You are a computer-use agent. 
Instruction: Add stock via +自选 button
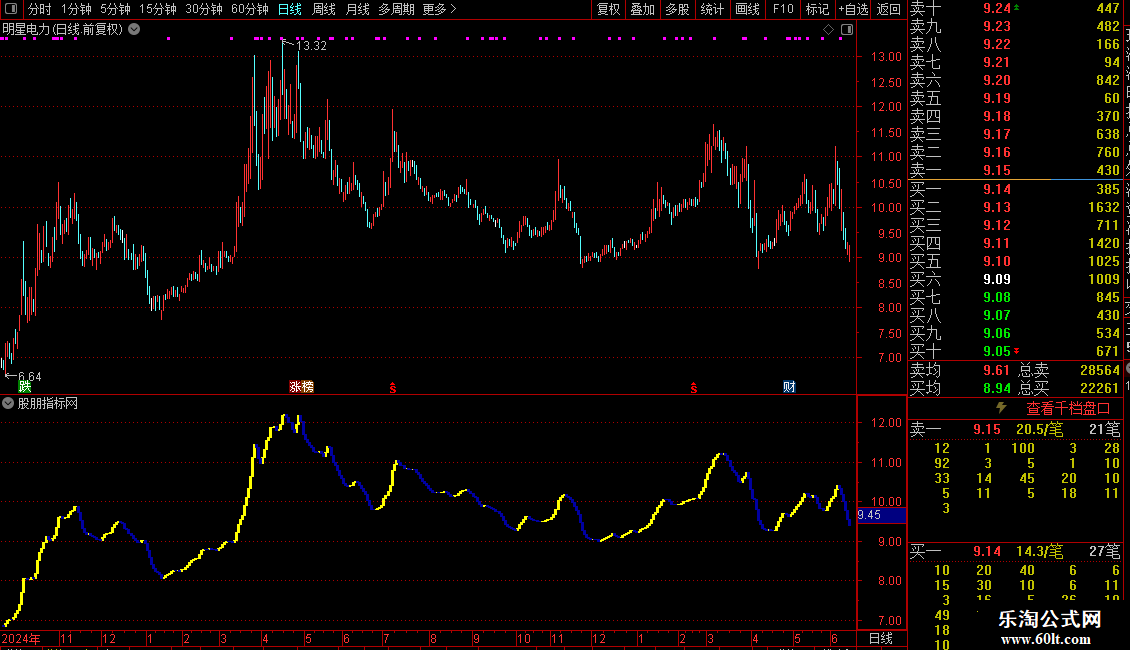coord(853,9)
